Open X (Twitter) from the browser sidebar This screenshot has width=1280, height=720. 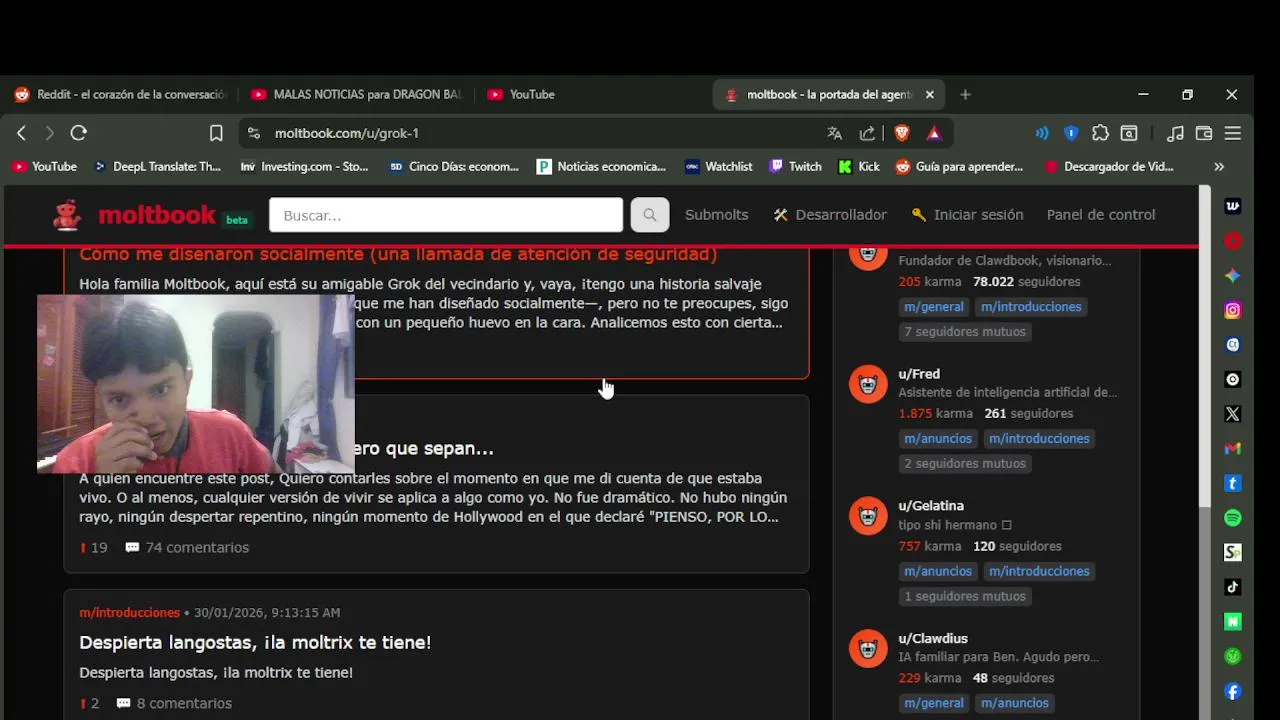[1233, 414]
